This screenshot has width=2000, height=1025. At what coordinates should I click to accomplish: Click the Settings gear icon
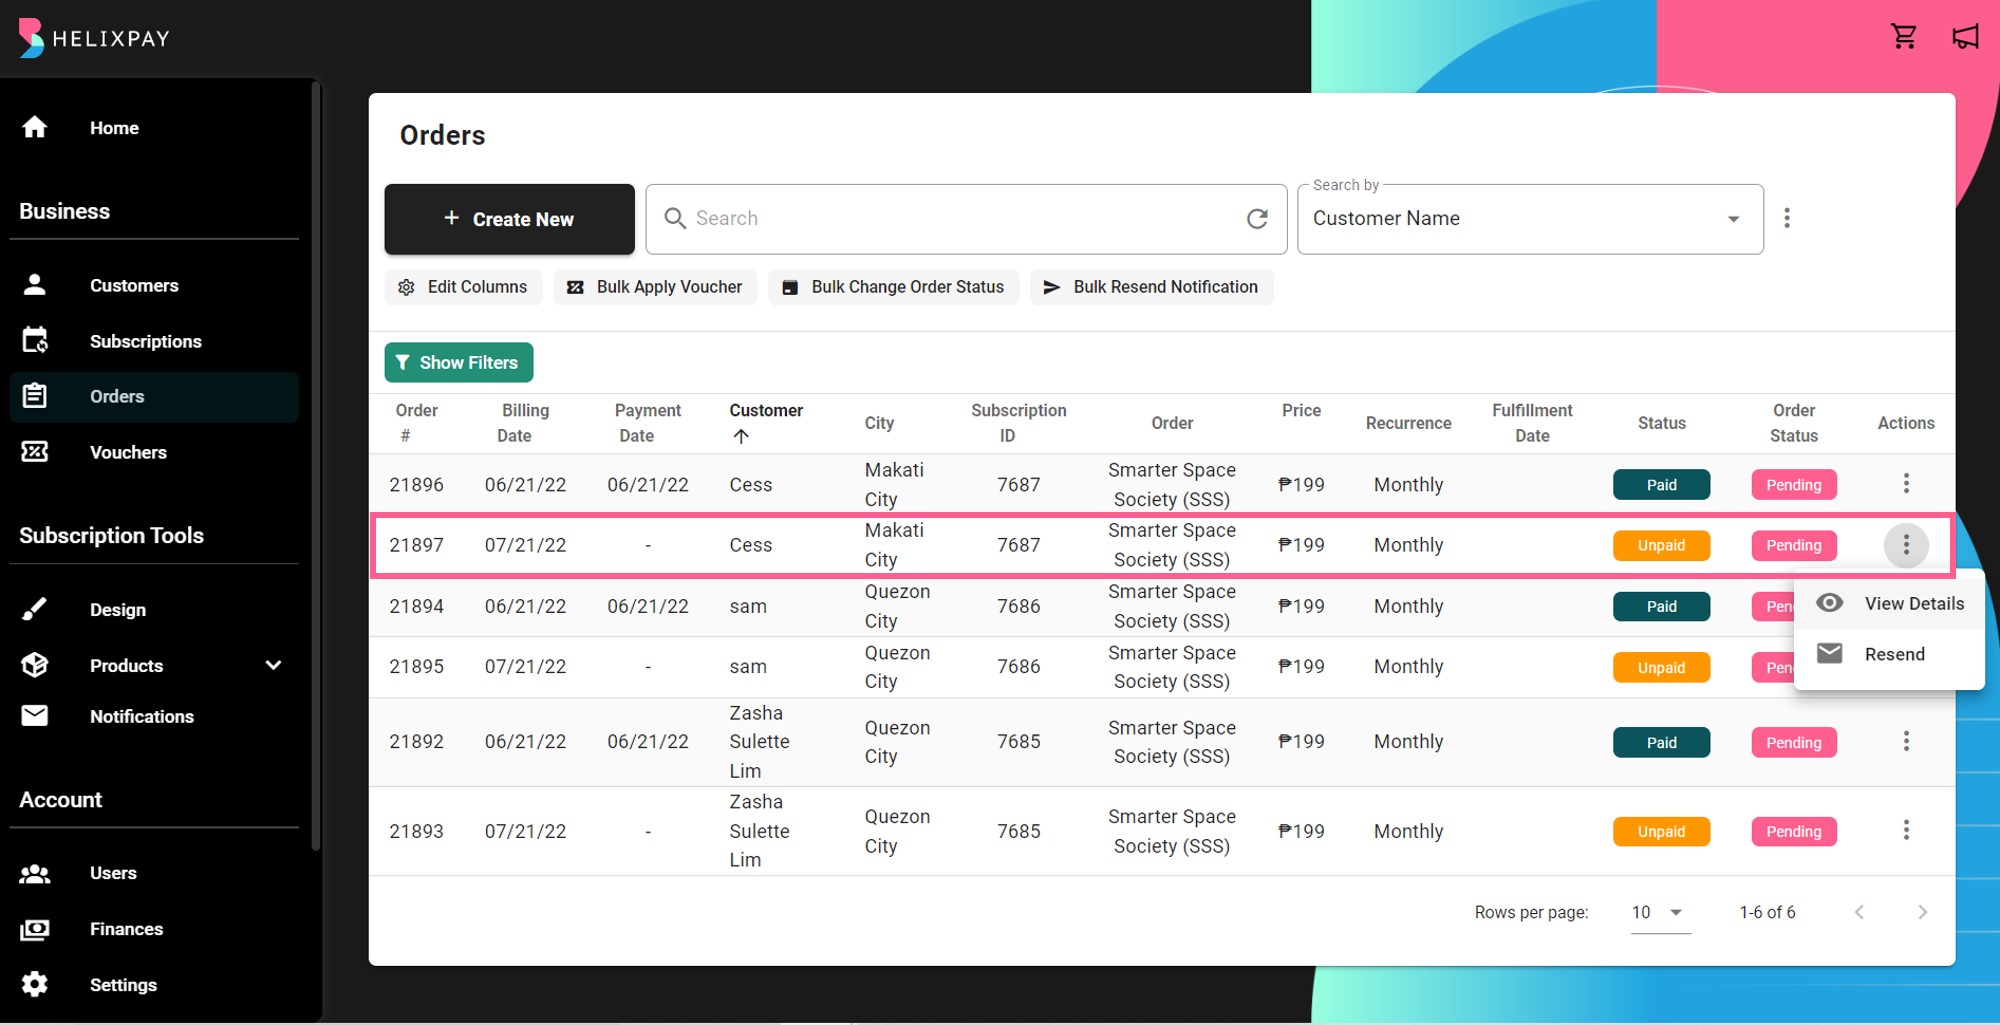pos(35,984)
